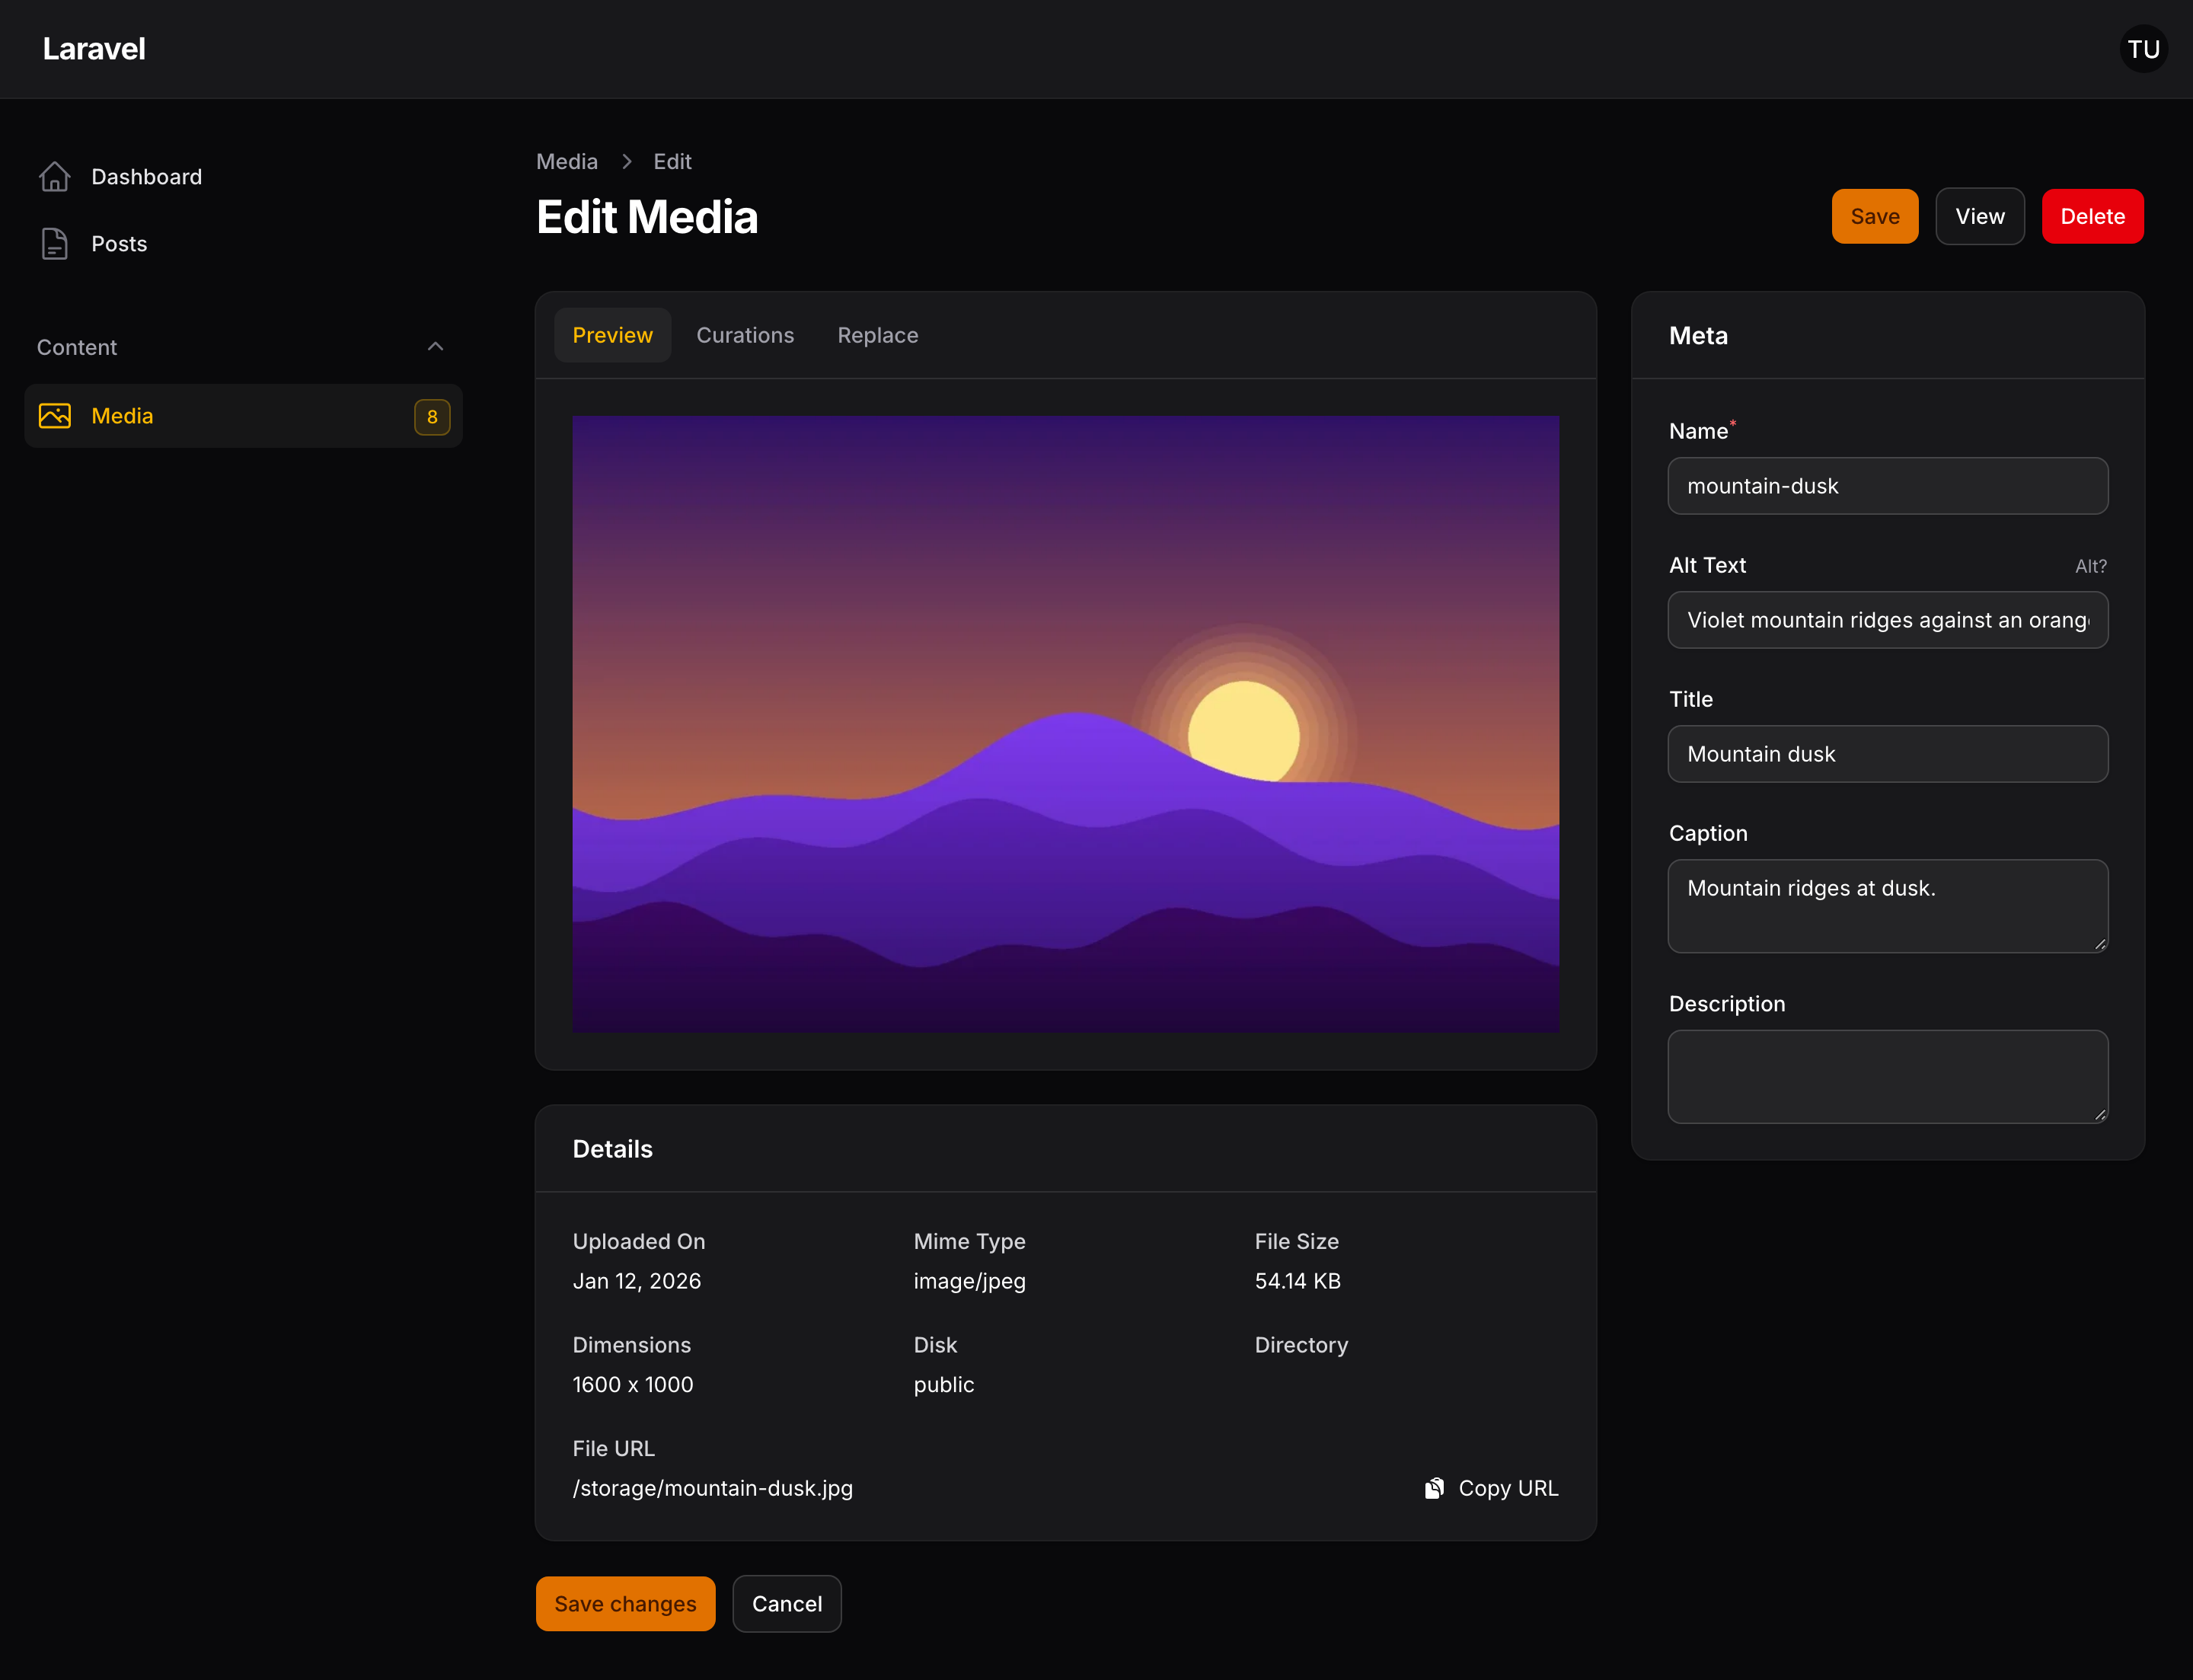The image size is (2193, 1680).
Task: Click the Save changes button
Action: [626, 1604]
